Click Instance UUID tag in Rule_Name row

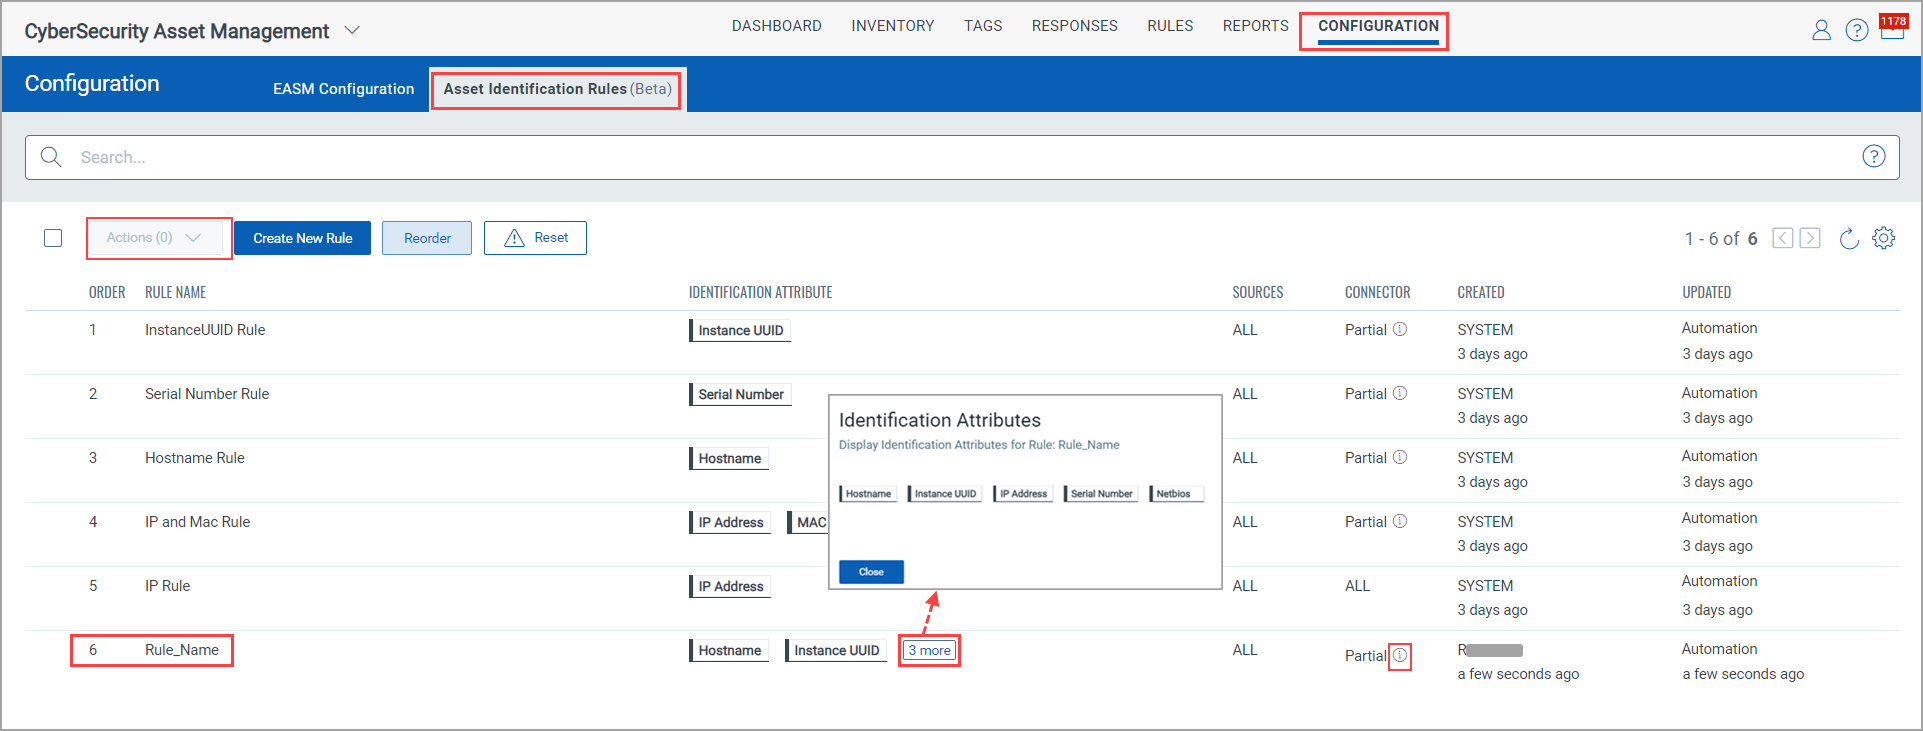836,651
